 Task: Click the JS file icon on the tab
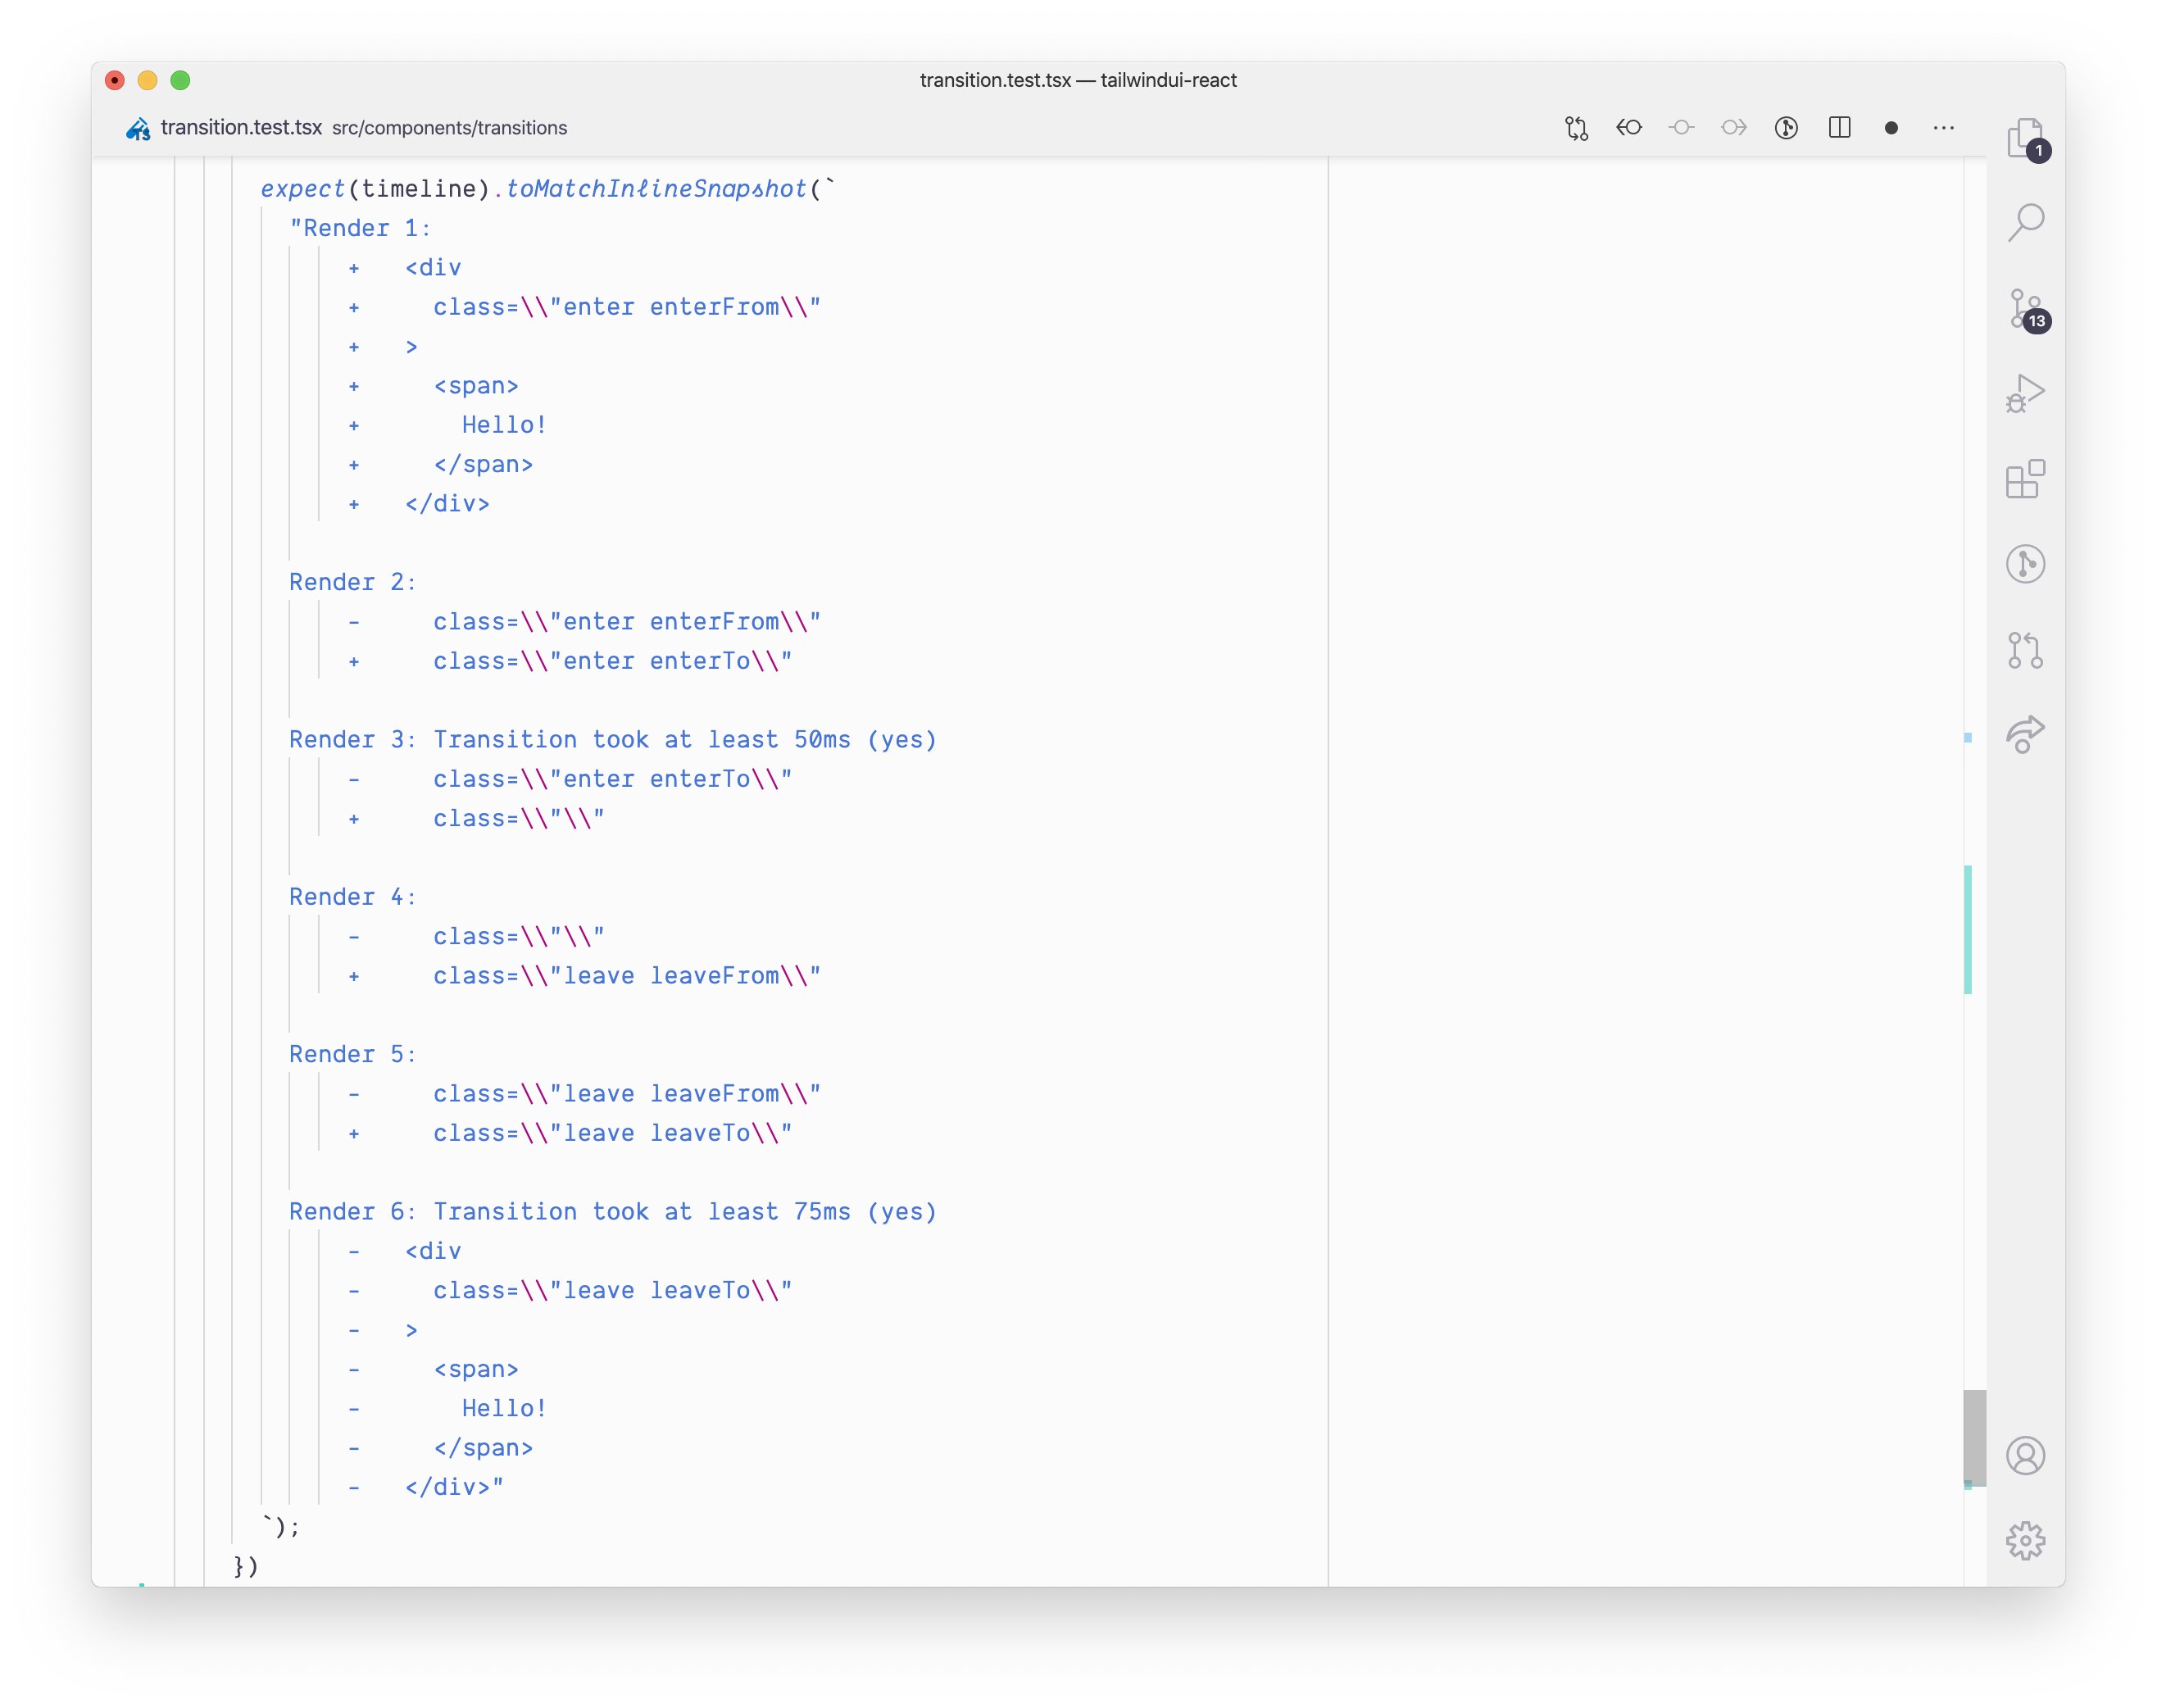138,128
